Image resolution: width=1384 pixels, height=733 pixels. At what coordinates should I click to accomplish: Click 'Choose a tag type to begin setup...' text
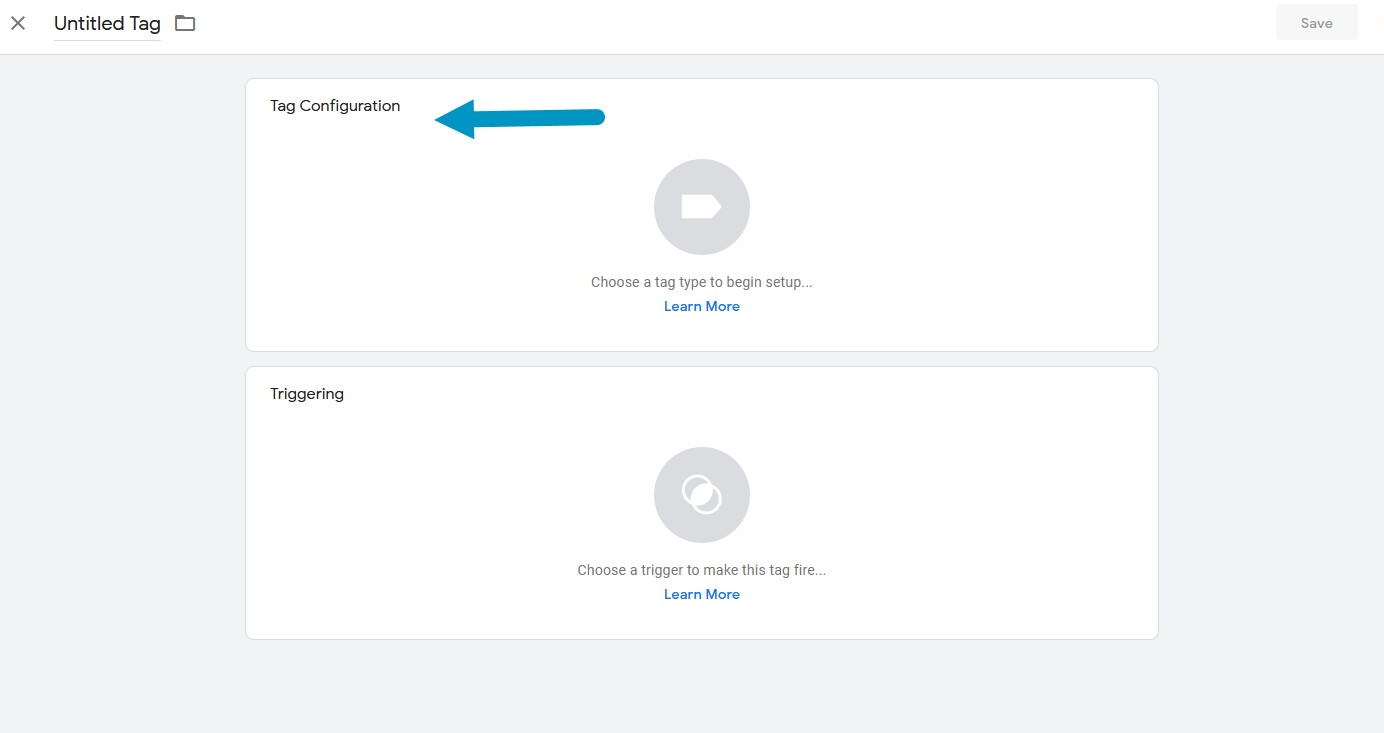[x=702, y=282]
